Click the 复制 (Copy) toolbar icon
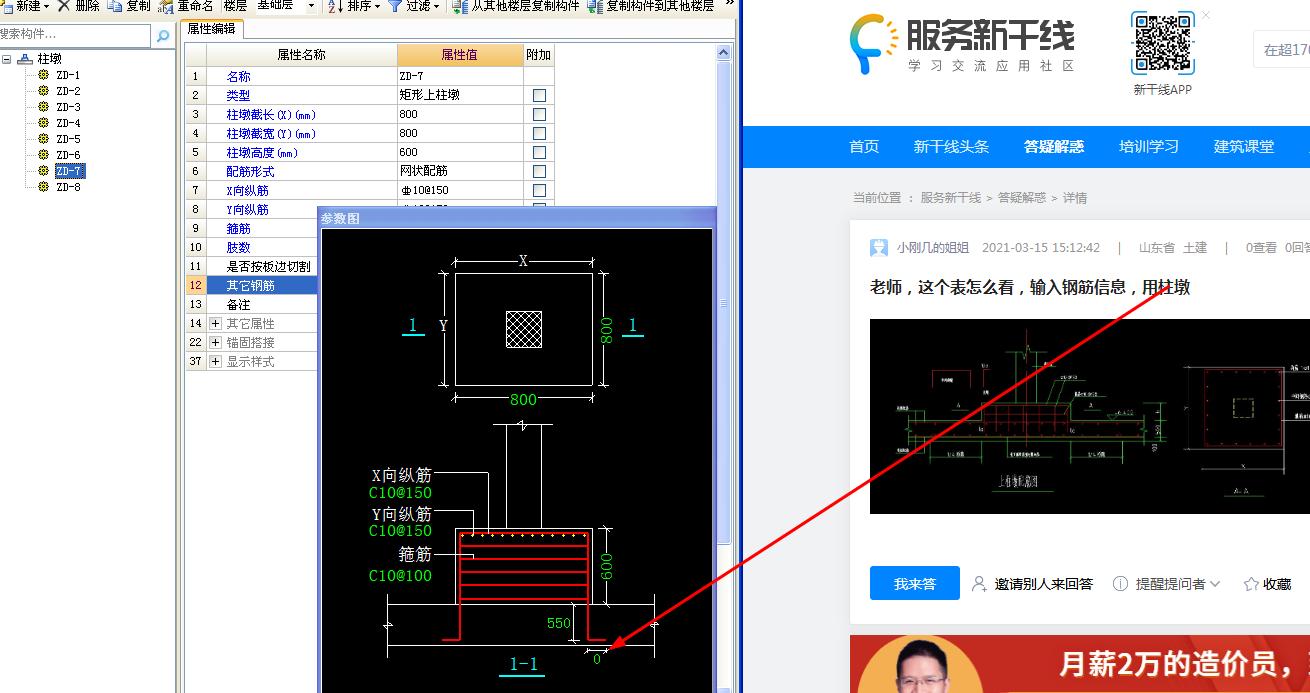1310x693 pixels. pyautogui.click(x=115, y=6)
